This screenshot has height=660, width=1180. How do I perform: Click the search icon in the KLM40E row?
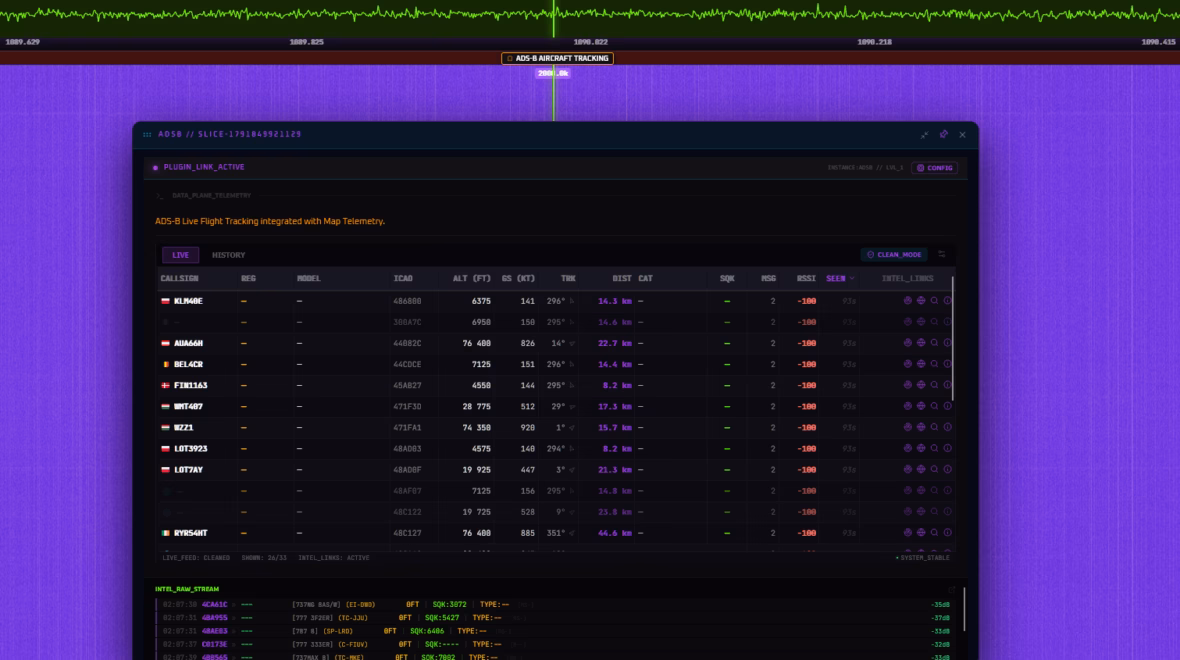935,301
